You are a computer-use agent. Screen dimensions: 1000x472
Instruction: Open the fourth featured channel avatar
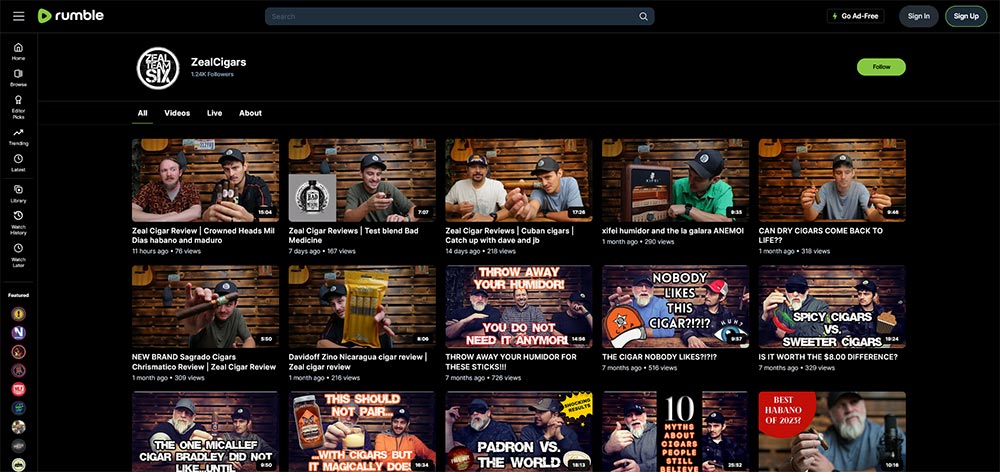tap(18, 370)
